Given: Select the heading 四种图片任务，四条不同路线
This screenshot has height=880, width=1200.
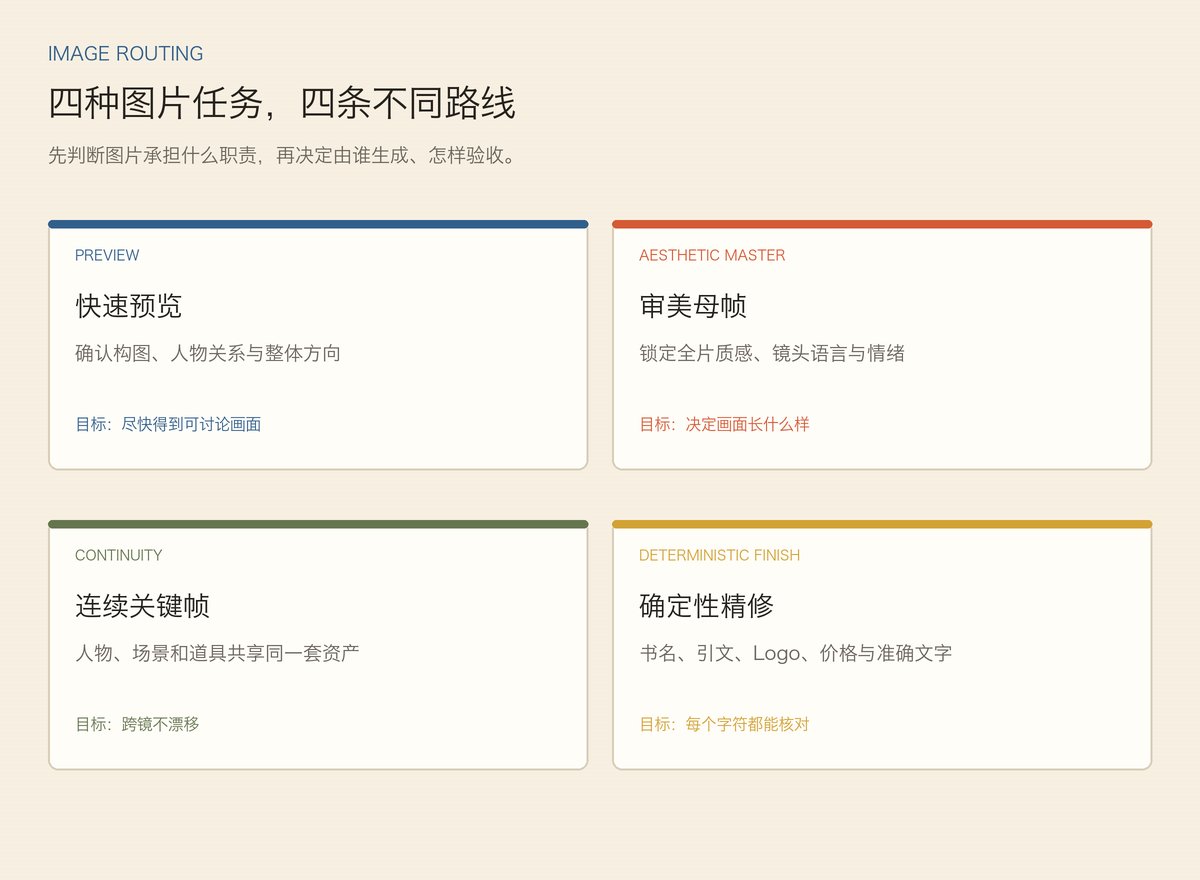Looking at the screenshot, I should (x=282, y=104).
